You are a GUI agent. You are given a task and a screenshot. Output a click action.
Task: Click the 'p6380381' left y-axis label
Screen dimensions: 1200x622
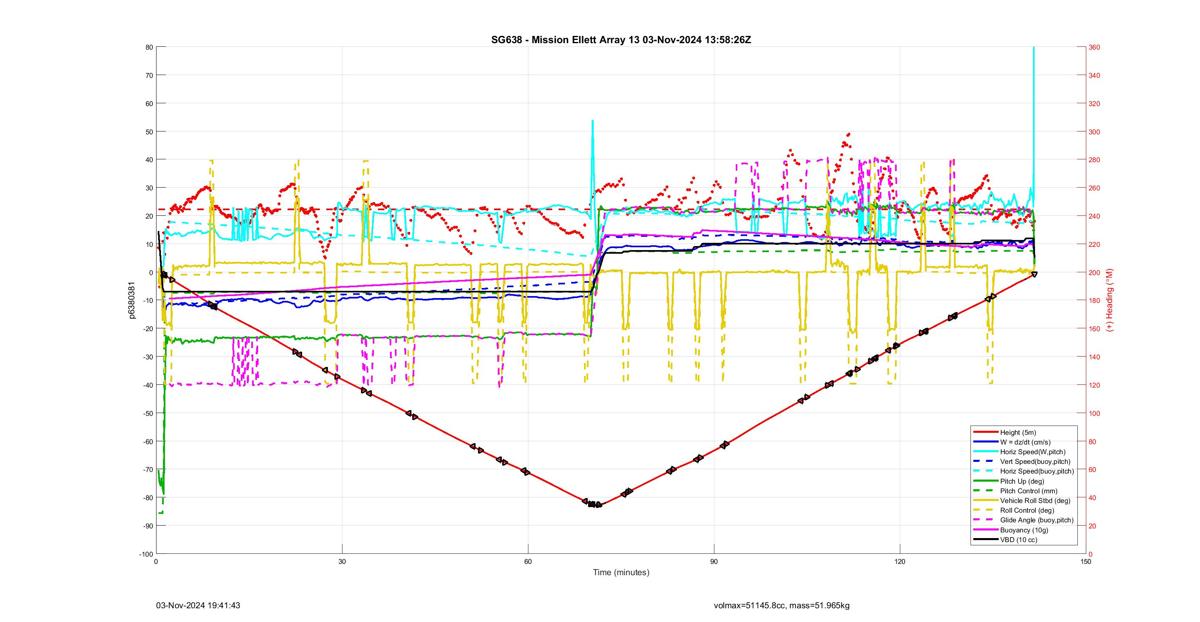(x=131, y=300)
